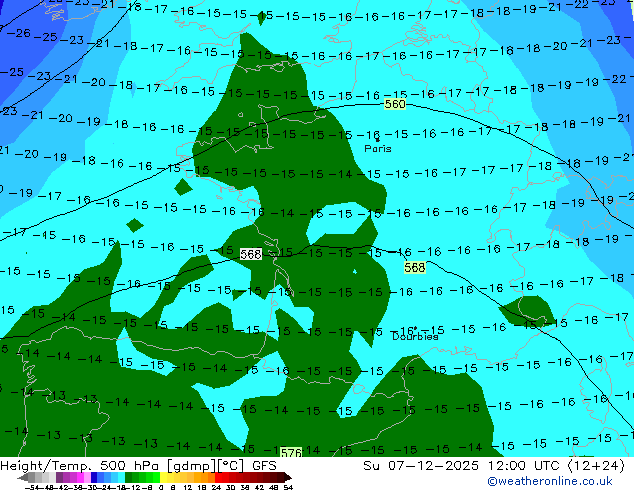Pick the yellow swatch at legend zero
The width and height of the screenshot is (634, 490).
pyautogui.click(x=163, y=477)
